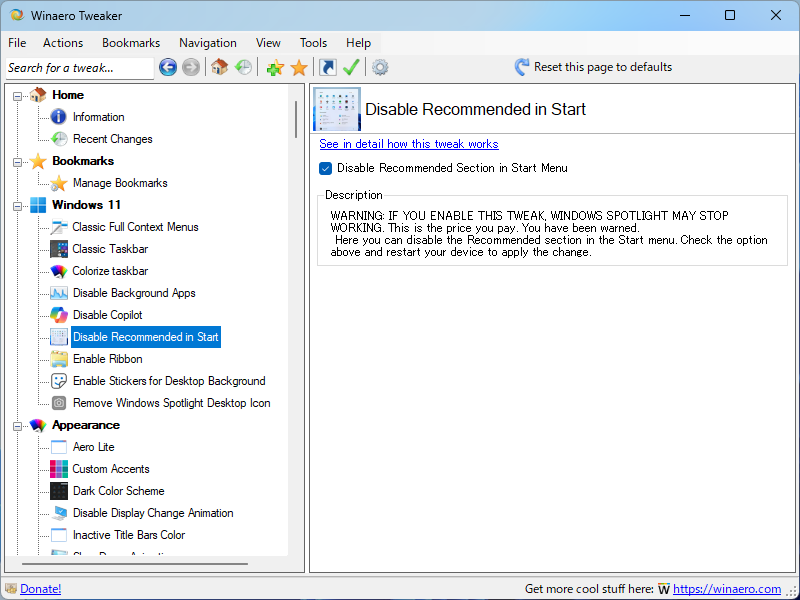The width and height of the screenshot is (800, 600).
Task: Click the Disable Background Apps icon
Action: pyautogui.click(x=59, y=293)
